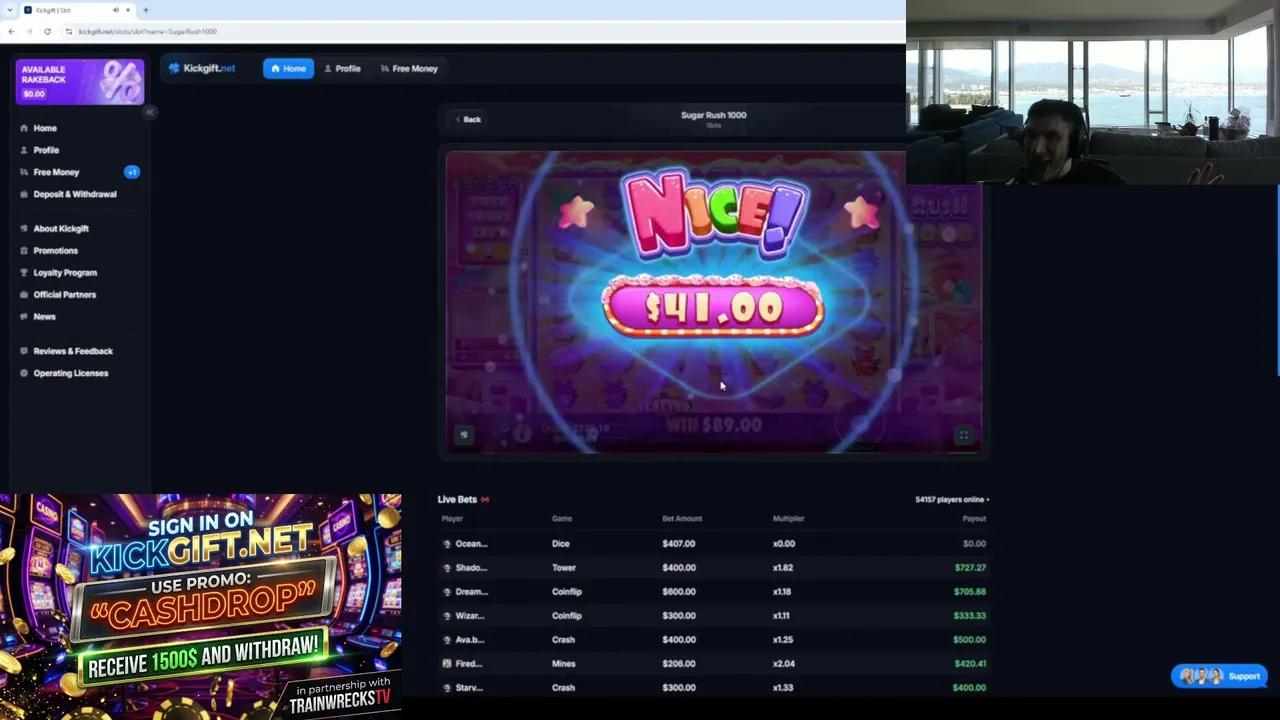Reload the page with browser refresh icon

click(x=47, y=31)
